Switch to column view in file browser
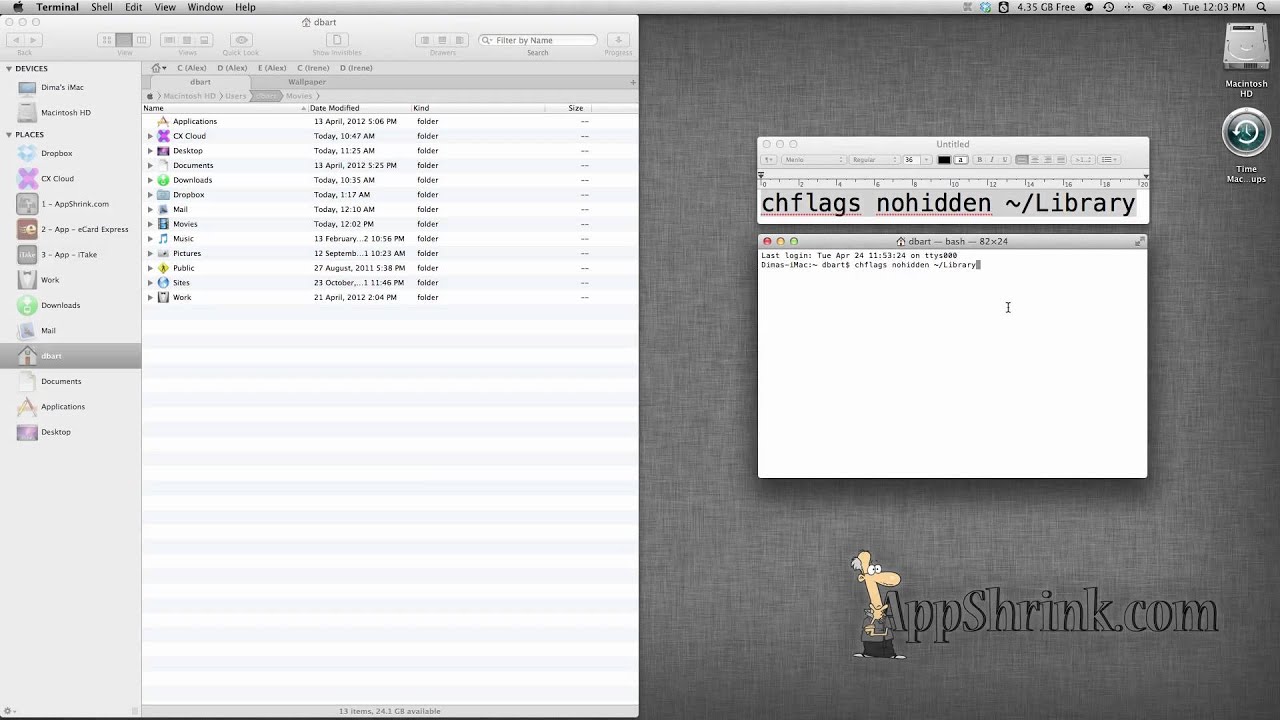This screenshot has width=1280, height=720. coord(141,40)
